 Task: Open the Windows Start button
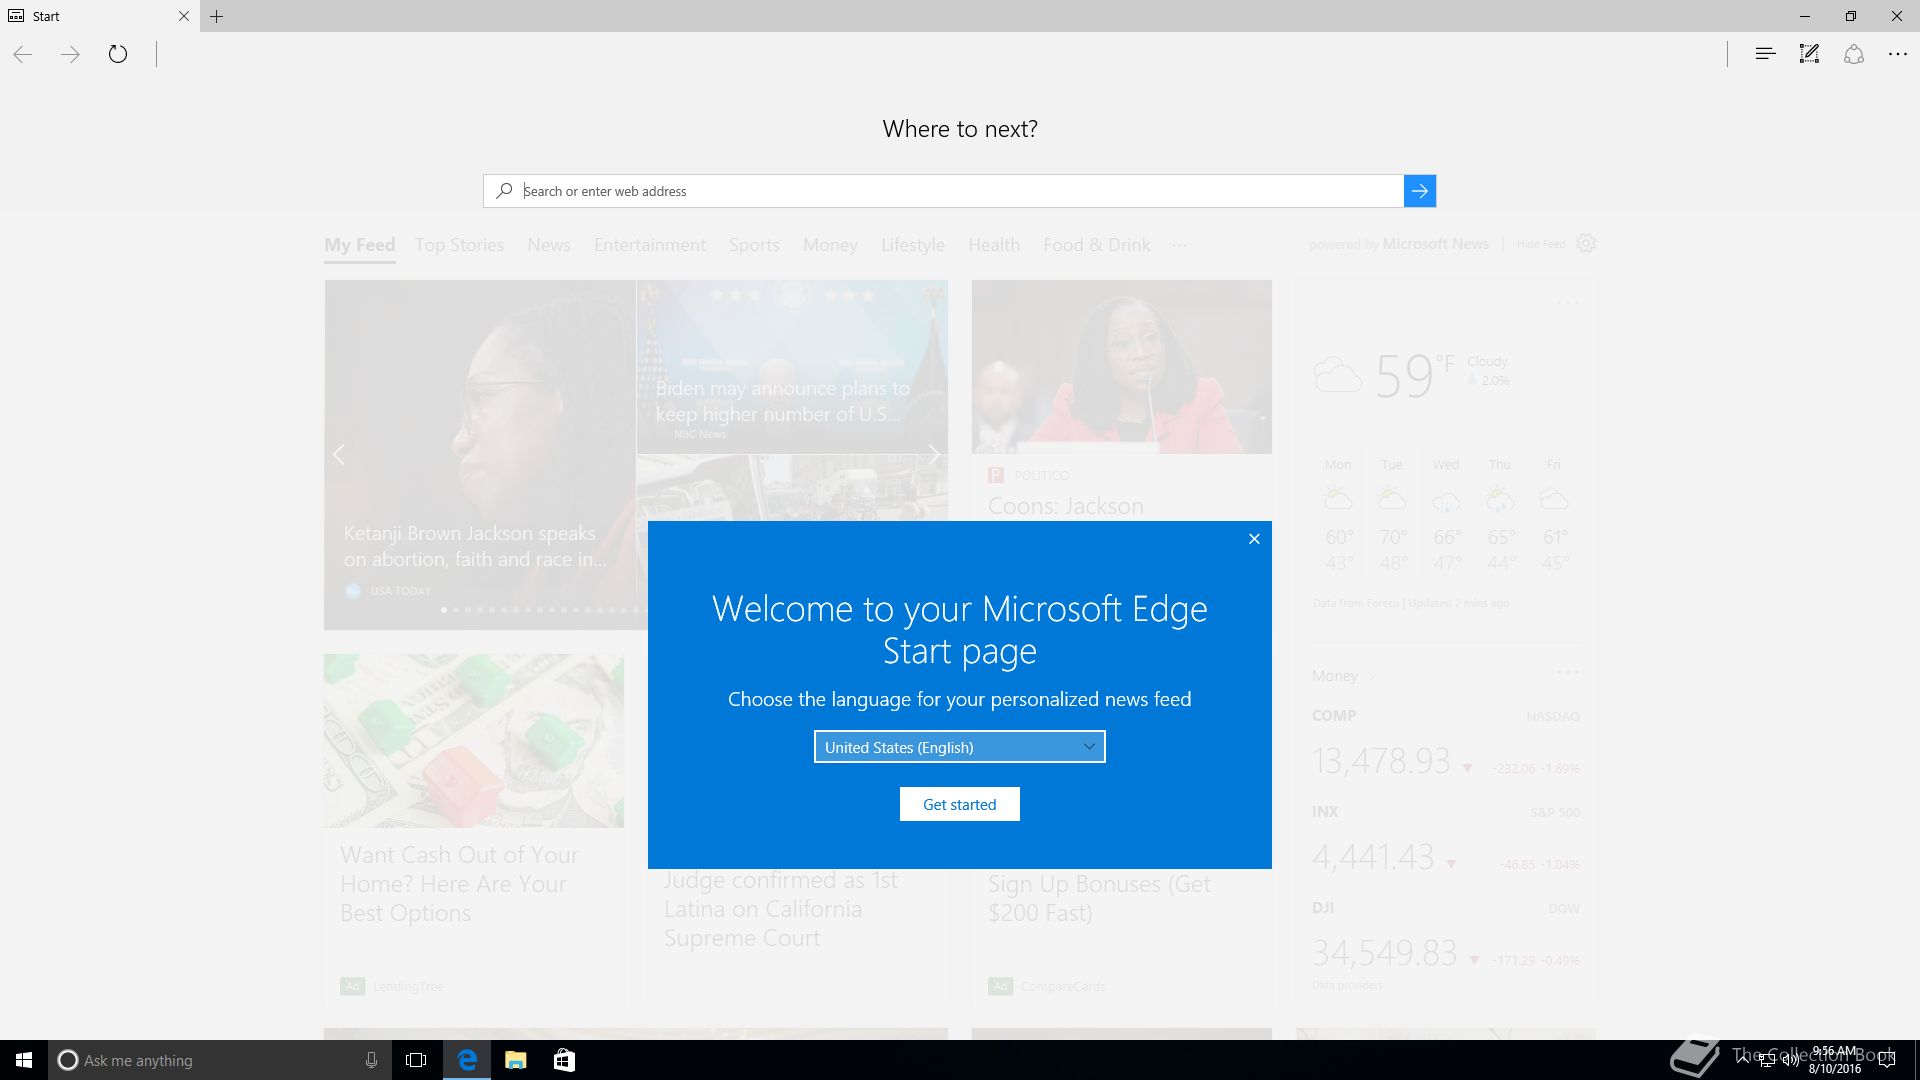tap(24, 1060)
